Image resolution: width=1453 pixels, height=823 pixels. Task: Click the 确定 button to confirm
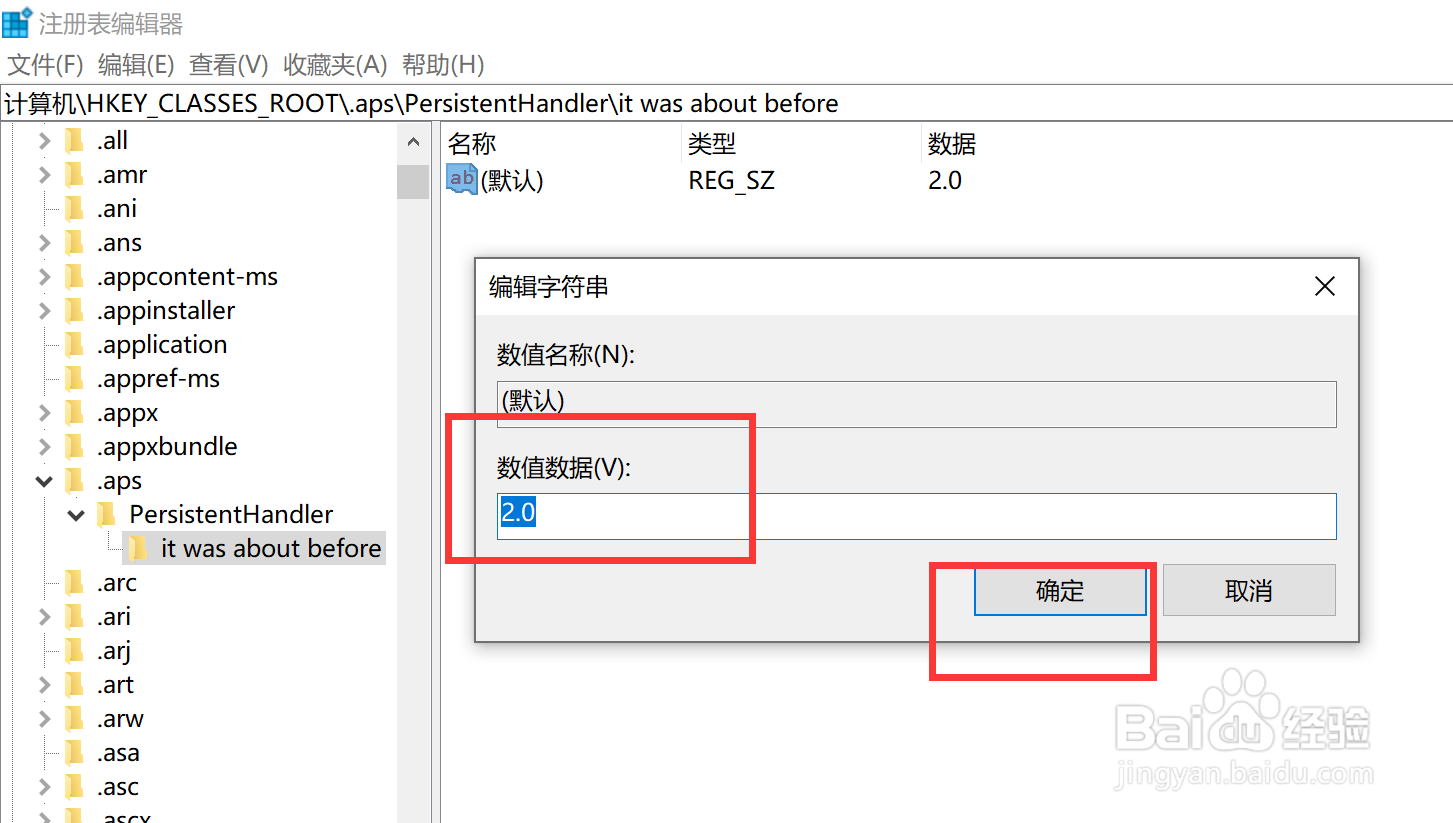1060,590
